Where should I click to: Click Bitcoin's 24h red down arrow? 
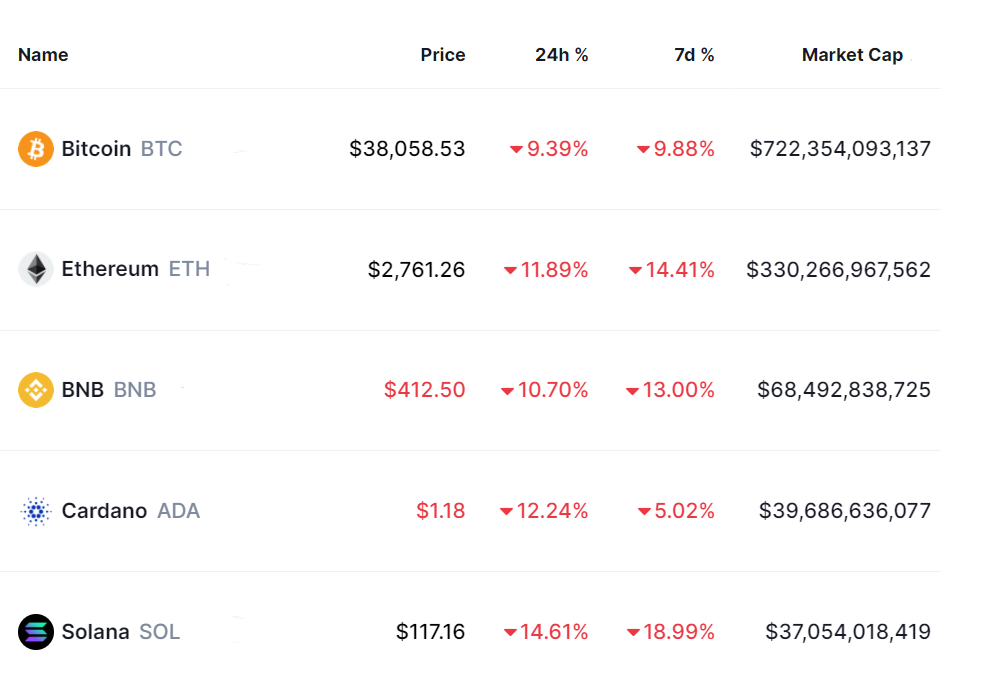pos(516,150)
